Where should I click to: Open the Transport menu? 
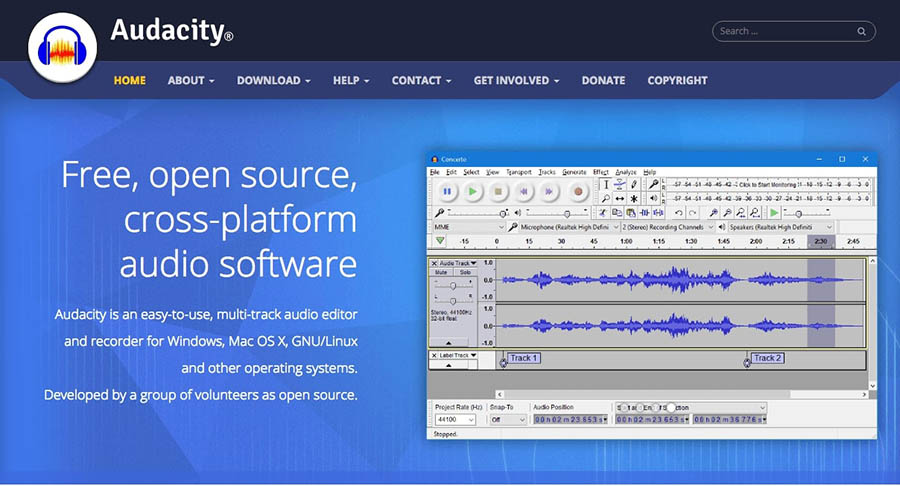pyautogui.click(x=519, y=172)
